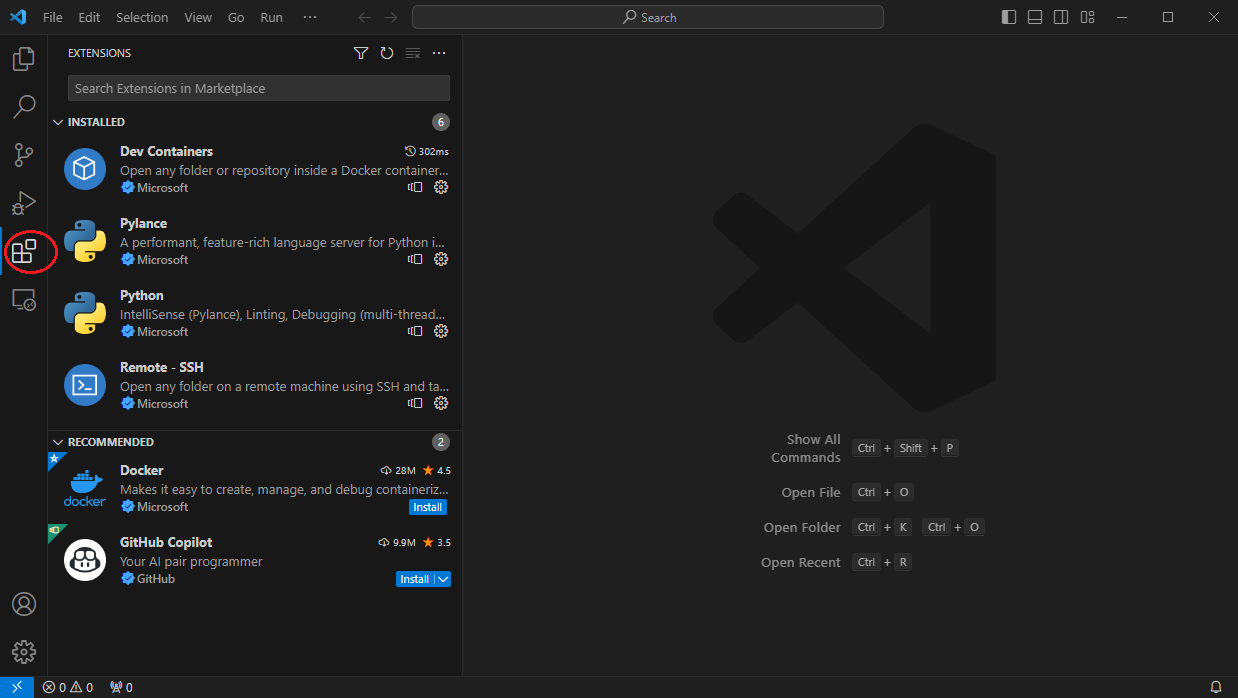
Task: Open the Accounts menu icon
Action: pyautogui.click(x=24, y=604)
